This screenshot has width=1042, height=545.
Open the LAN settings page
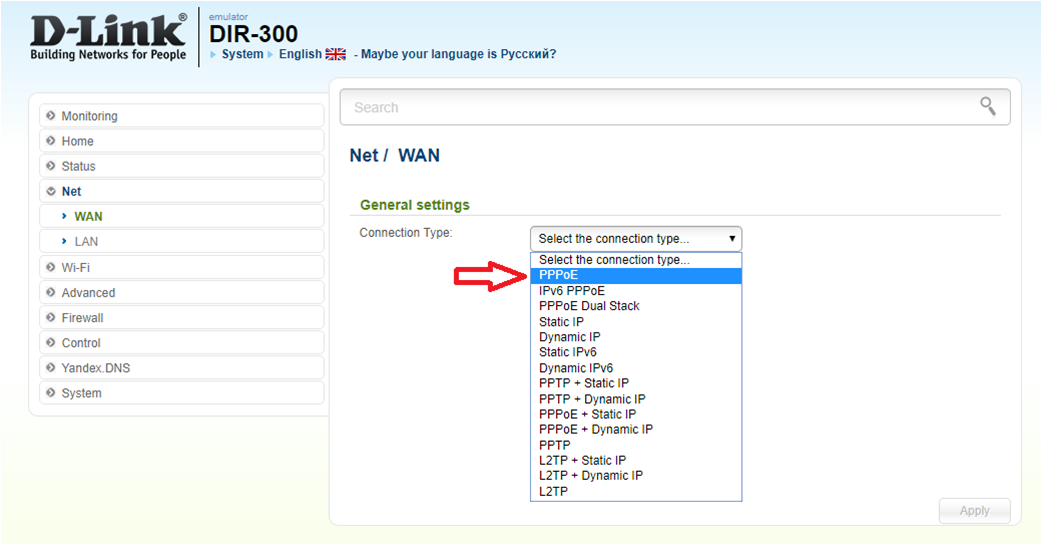click(x=86, y=241)
